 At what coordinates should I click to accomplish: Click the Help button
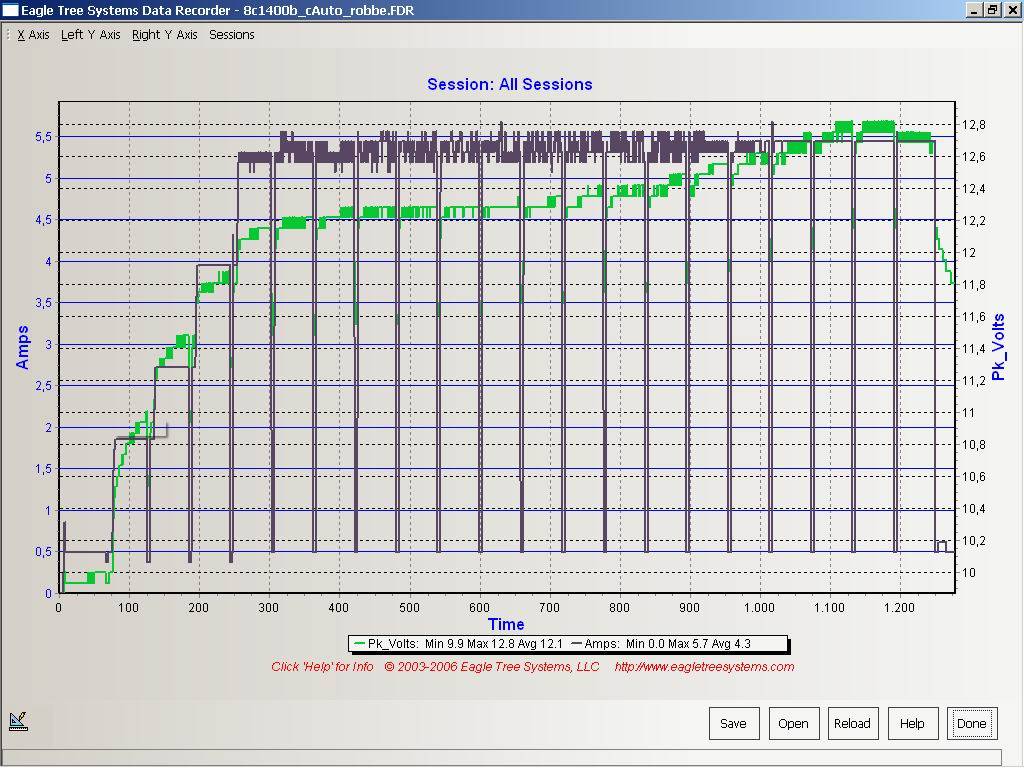point(912,724)
